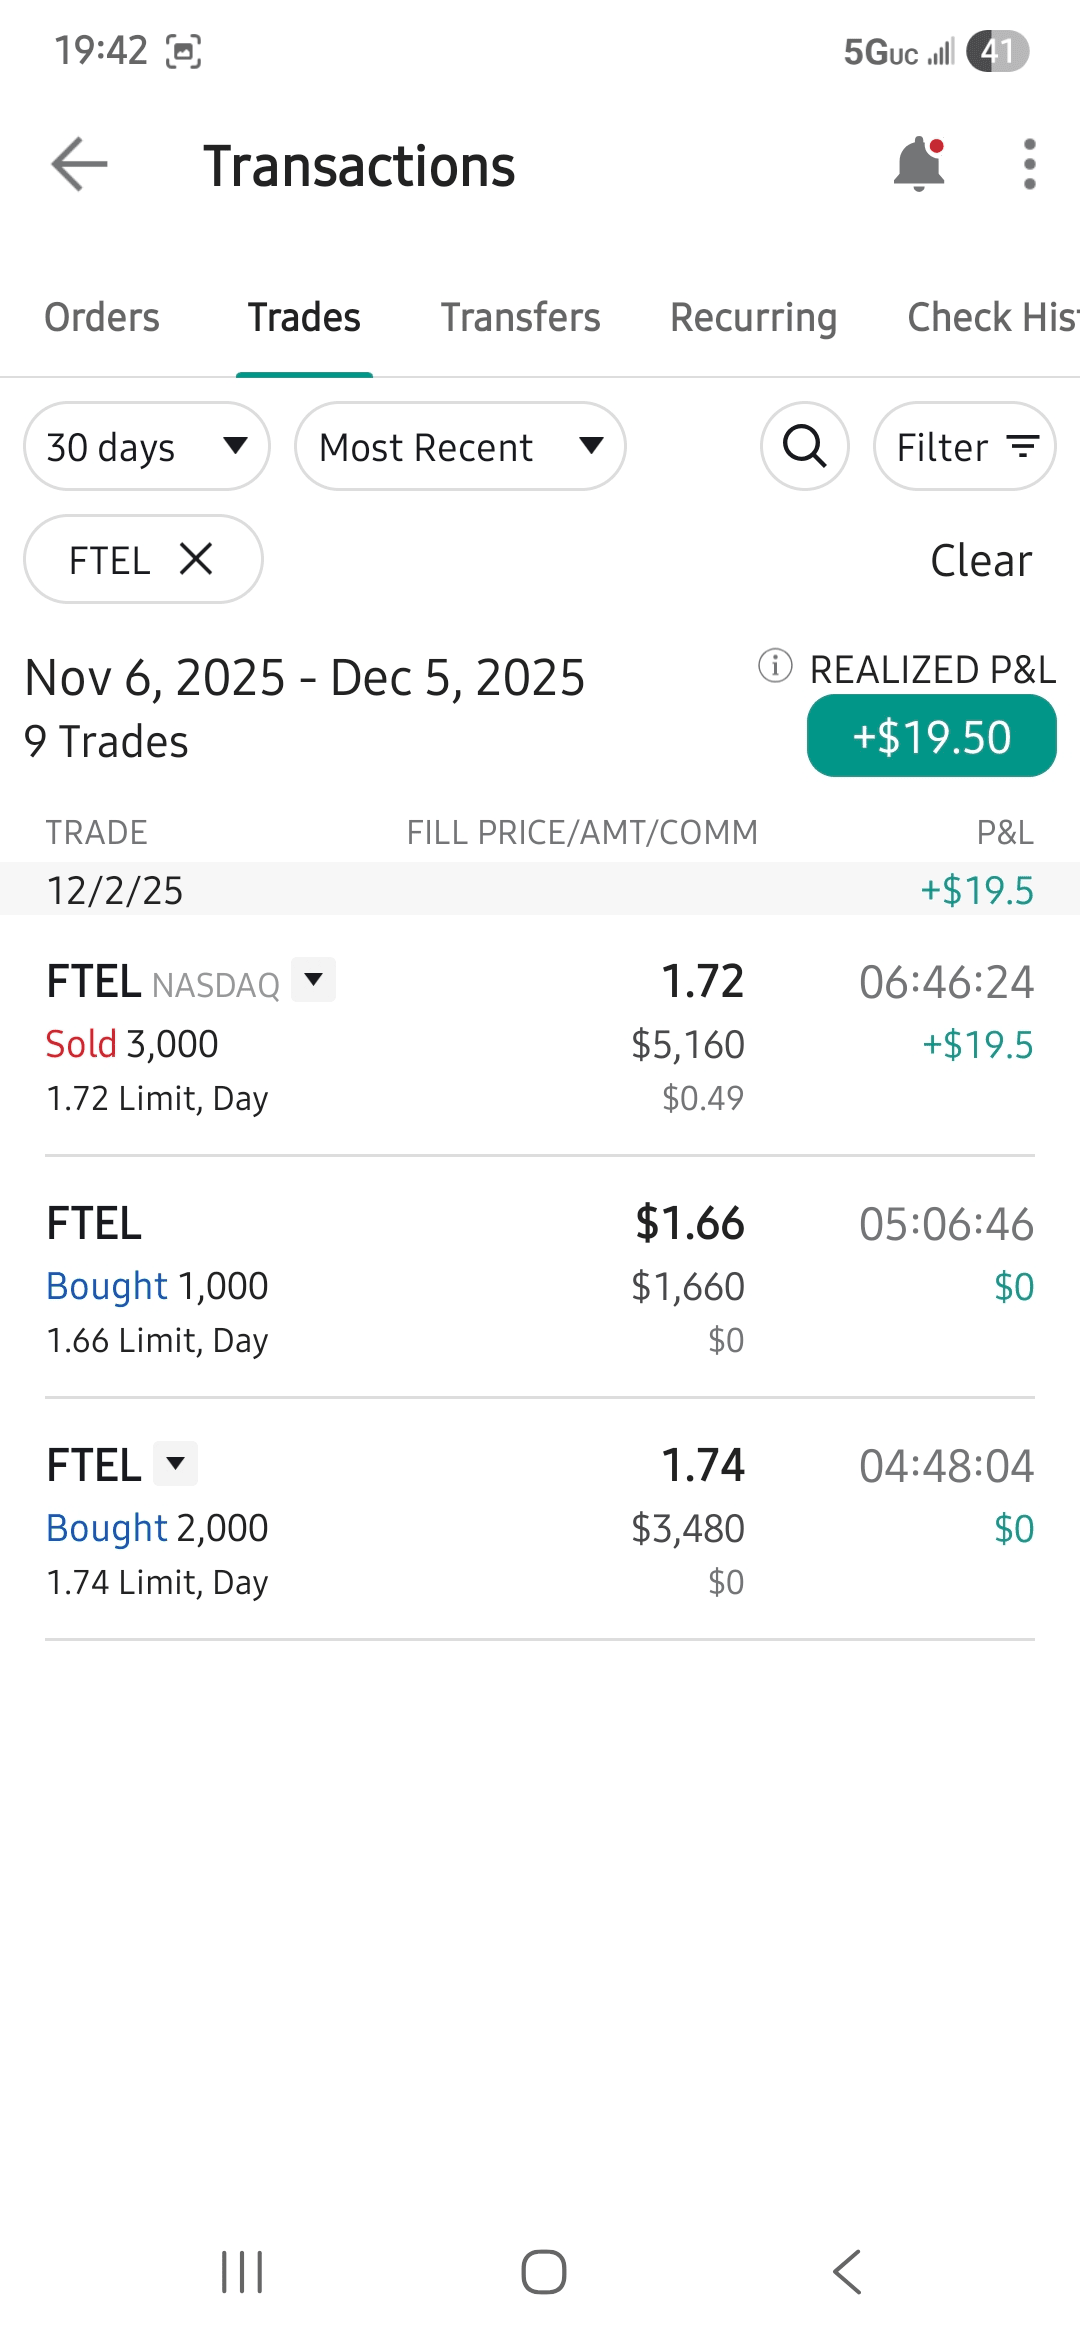Open the three-dot overflow menu

point(1029,165)
